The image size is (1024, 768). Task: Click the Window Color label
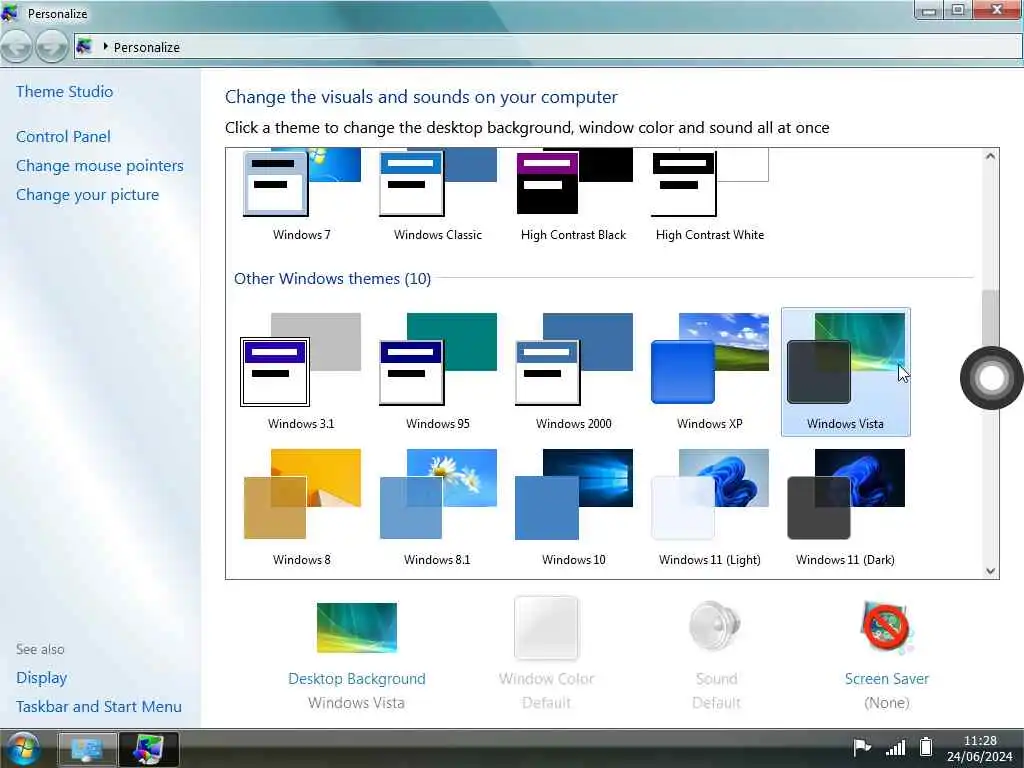pos(547,679)
